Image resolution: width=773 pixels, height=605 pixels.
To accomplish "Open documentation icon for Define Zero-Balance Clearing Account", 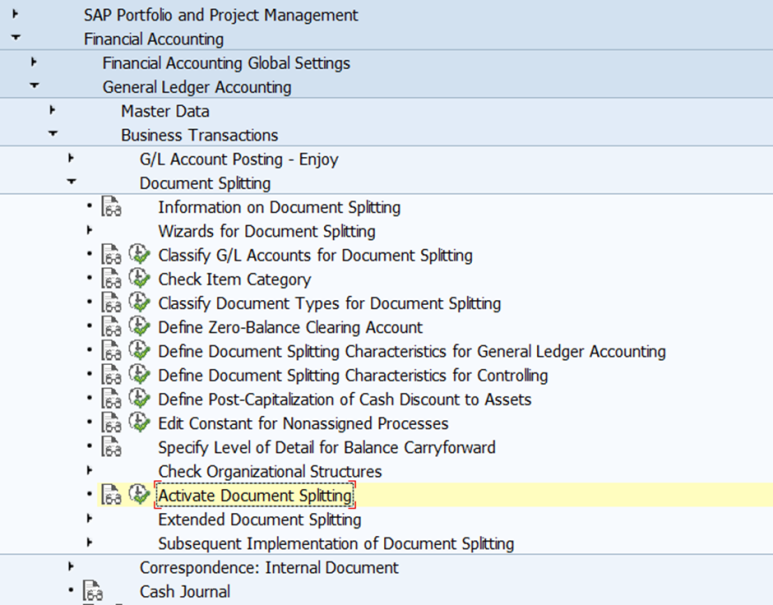I will pyautogui.click(x=111, y=327).
